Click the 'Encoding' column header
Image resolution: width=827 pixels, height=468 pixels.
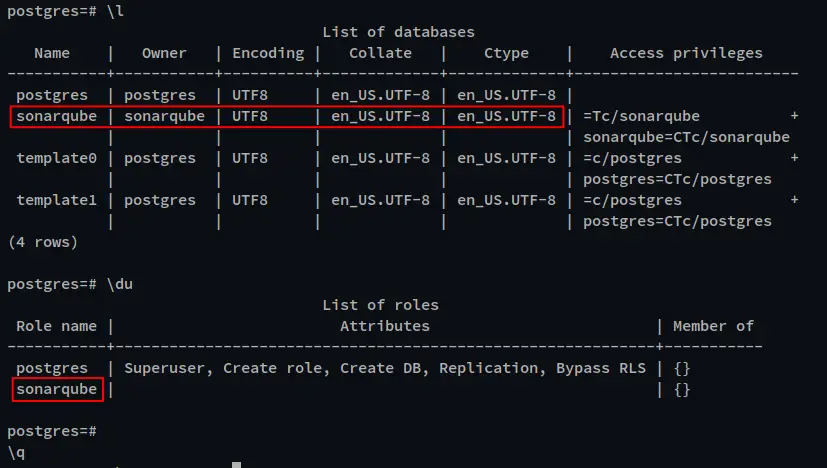coord(268,53)
